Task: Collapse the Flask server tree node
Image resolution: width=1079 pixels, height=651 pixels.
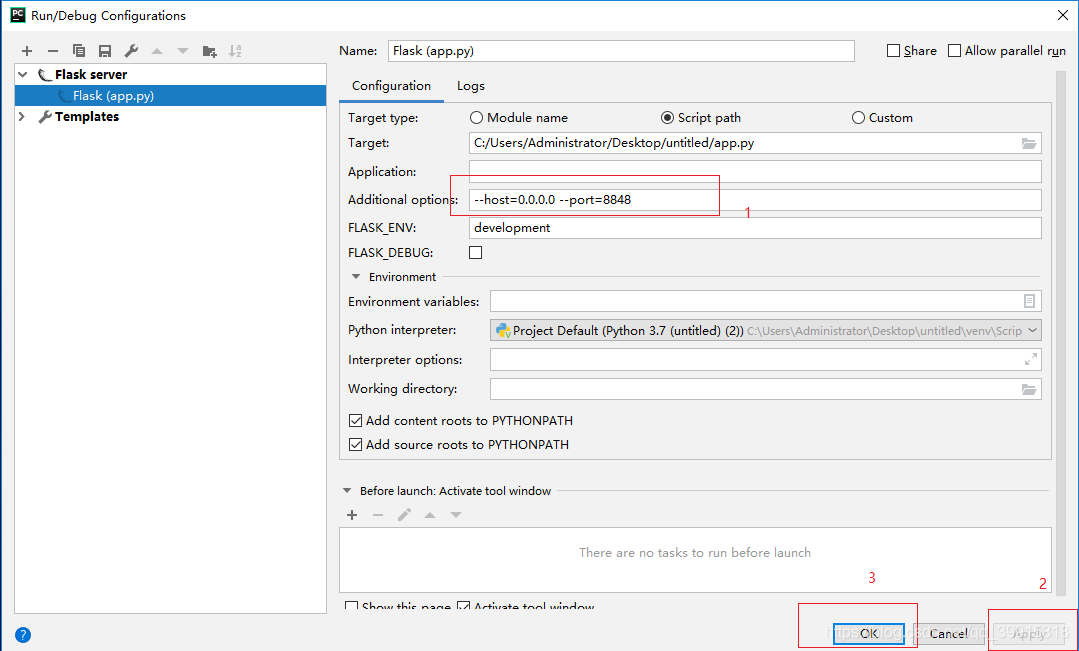Action: point(23,74)
